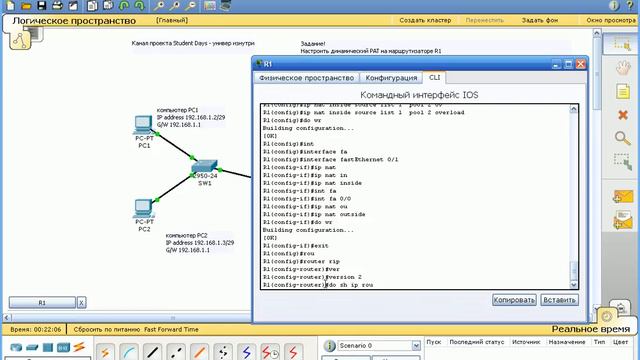This screenshot has height=360, width=640.
Task: Click the Undo arrow icon
Action: point(124,5)
